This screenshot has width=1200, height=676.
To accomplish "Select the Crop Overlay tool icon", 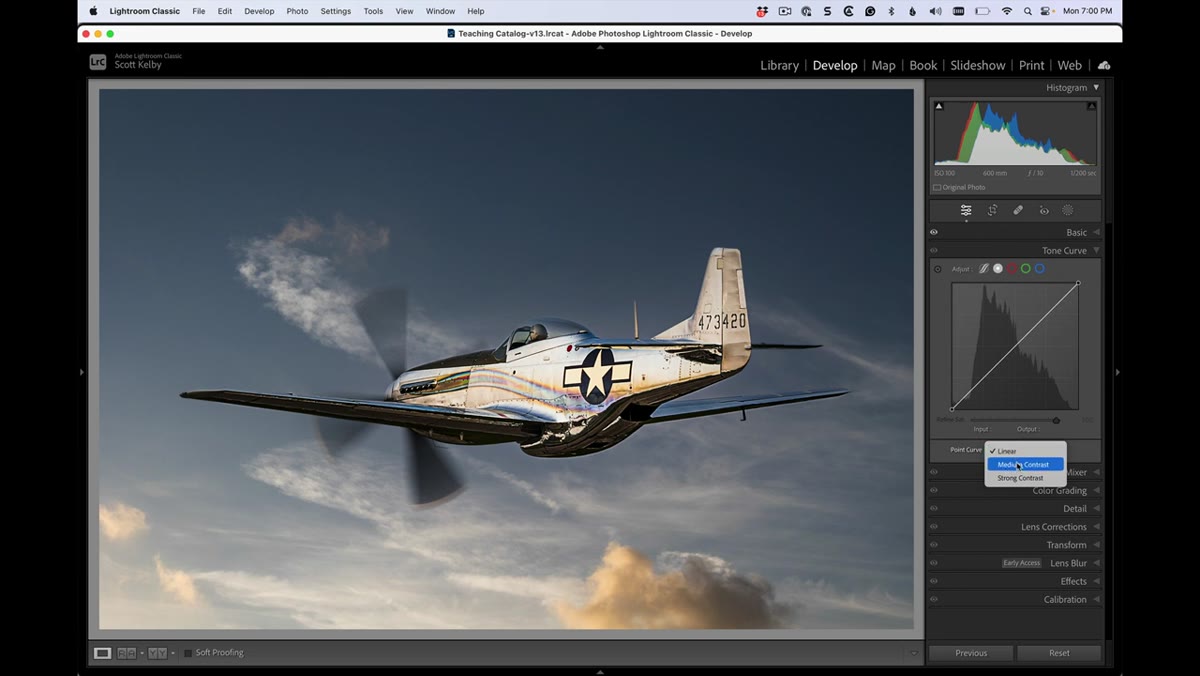I will click(992, 210).
